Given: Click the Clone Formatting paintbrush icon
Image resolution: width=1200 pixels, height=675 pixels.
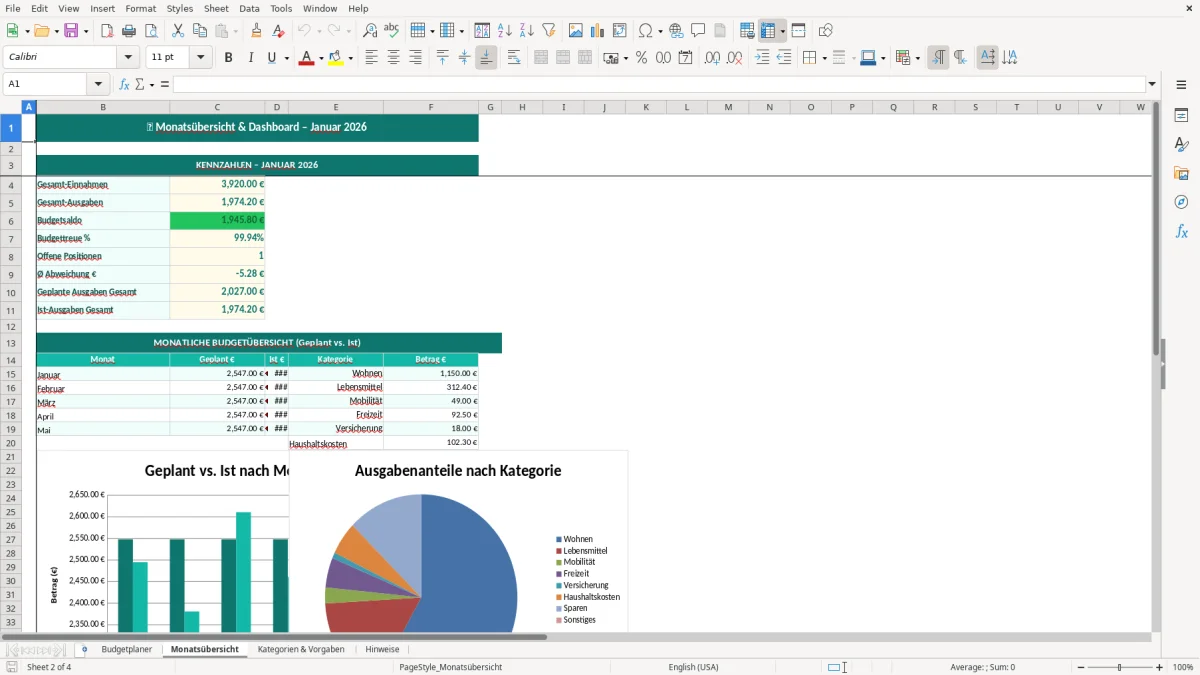Looking at the screenshot, I should pos(257,31).
